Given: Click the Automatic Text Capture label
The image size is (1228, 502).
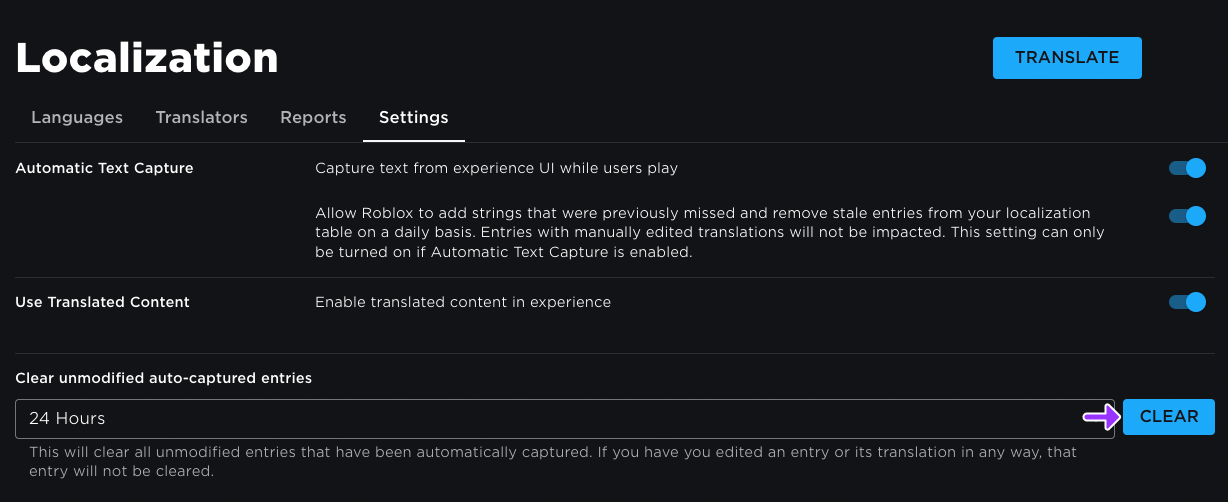Looking at the screenshot, I should point(104,168).
